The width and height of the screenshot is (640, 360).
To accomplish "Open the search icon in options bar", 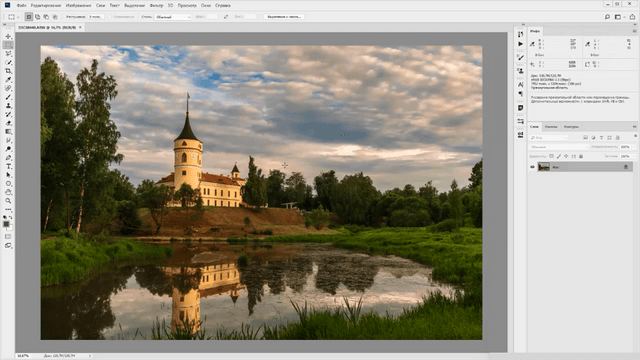I will [607, 17].
